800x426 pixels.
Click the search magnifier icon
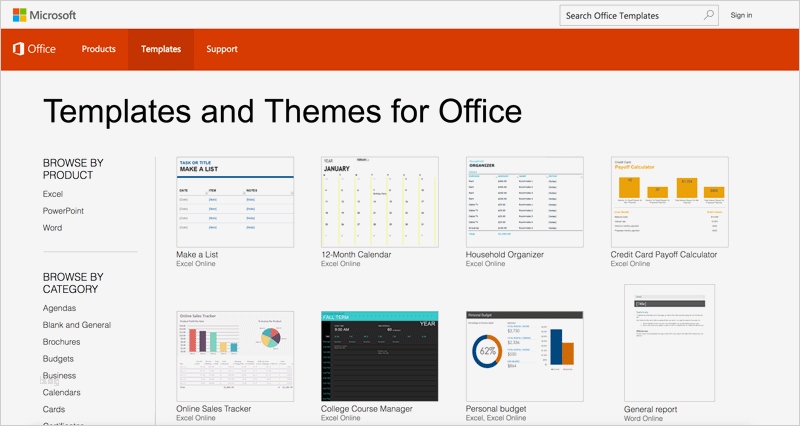(709, 15)
